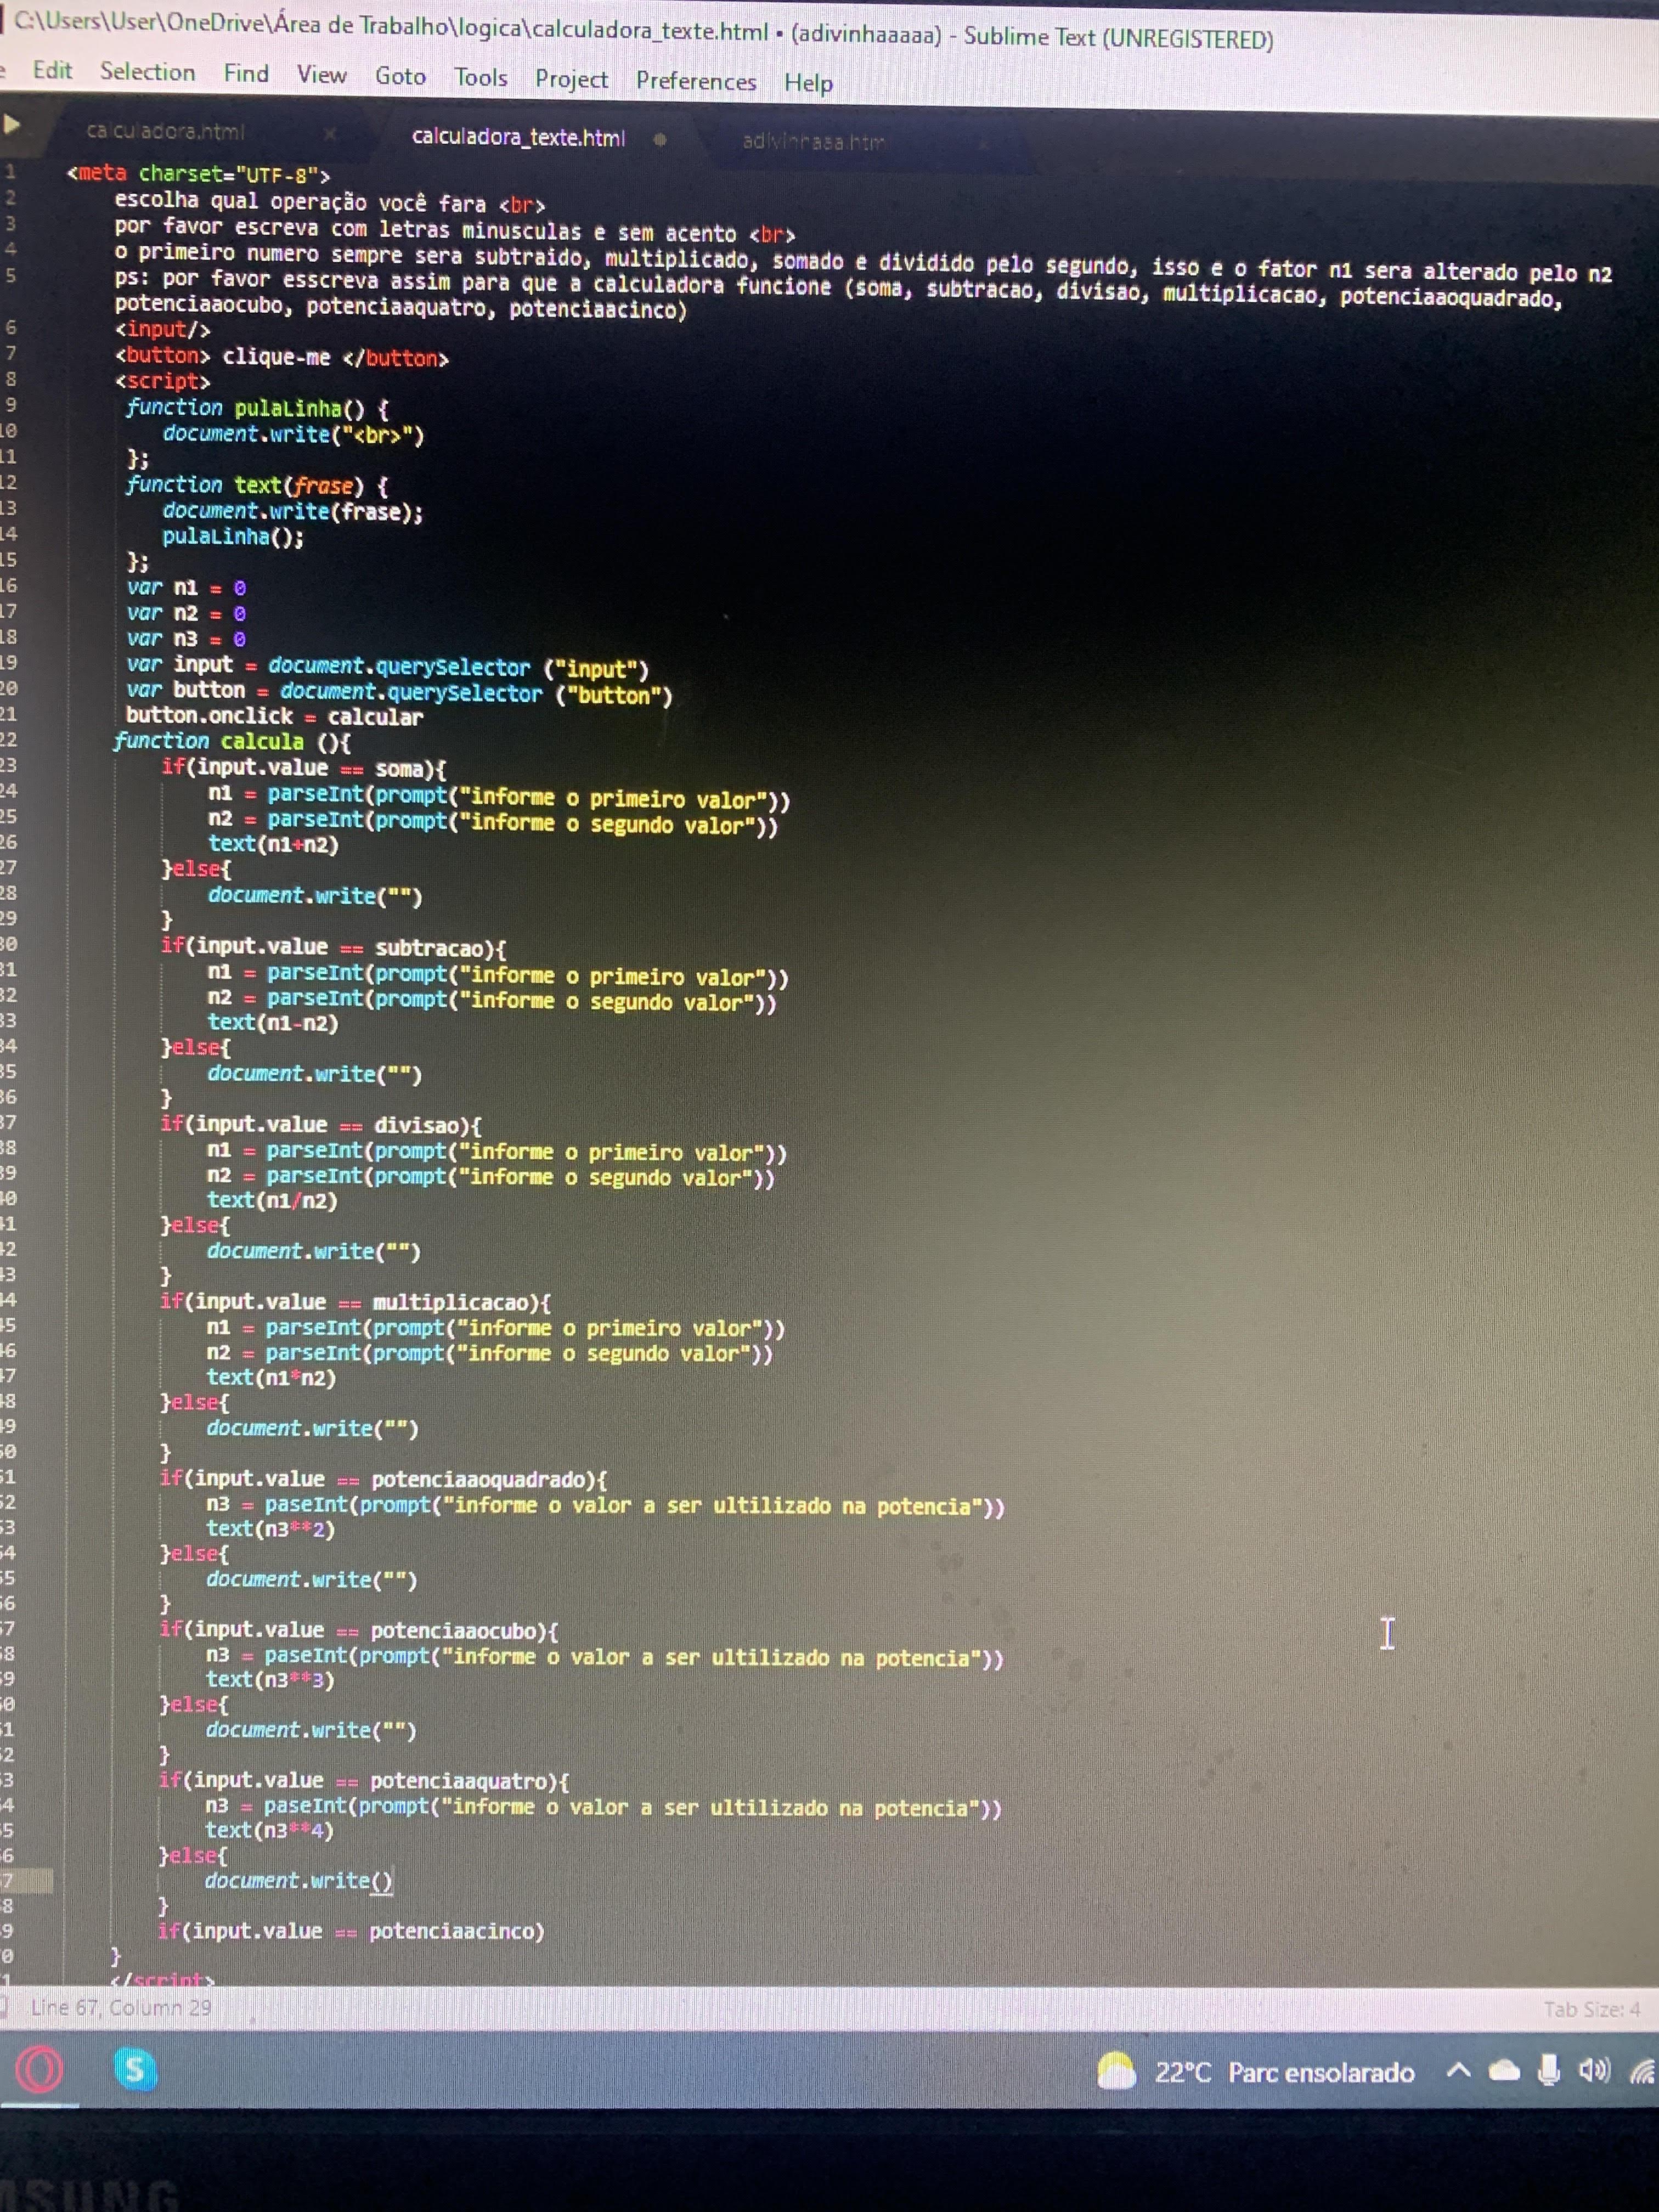
Task: Click the var n1 = 0 line
Action: [186, 587]
